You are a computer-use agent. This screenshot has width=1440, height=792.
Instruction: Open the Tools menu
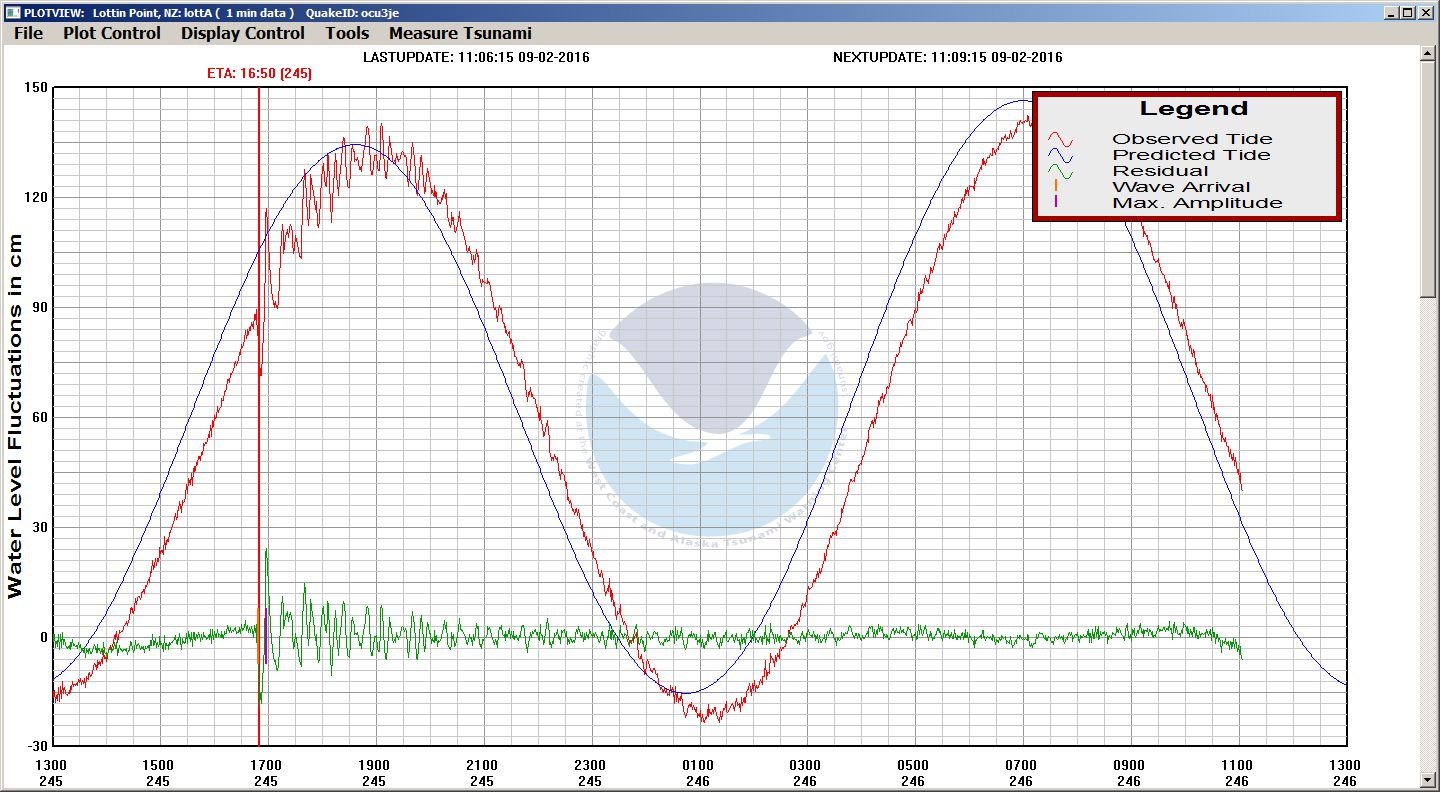(x=347, y=33)
